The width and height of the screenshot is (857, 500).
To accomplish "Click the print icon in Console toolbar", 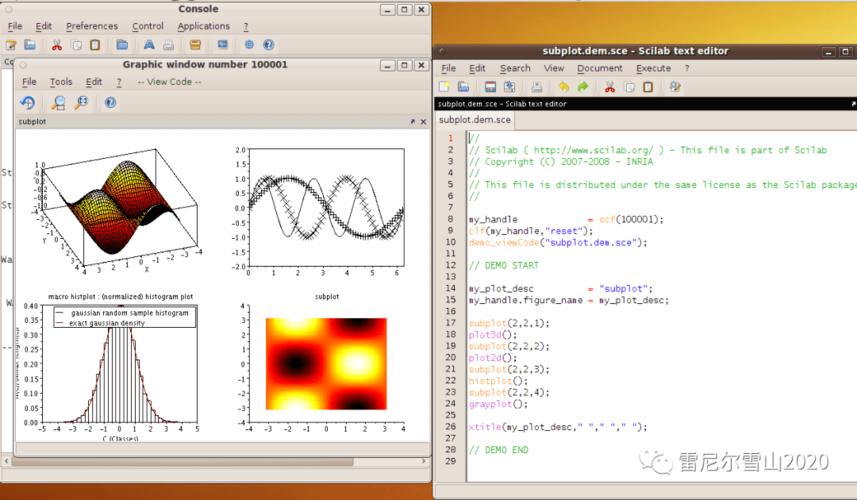I will [x=168, y=45].
